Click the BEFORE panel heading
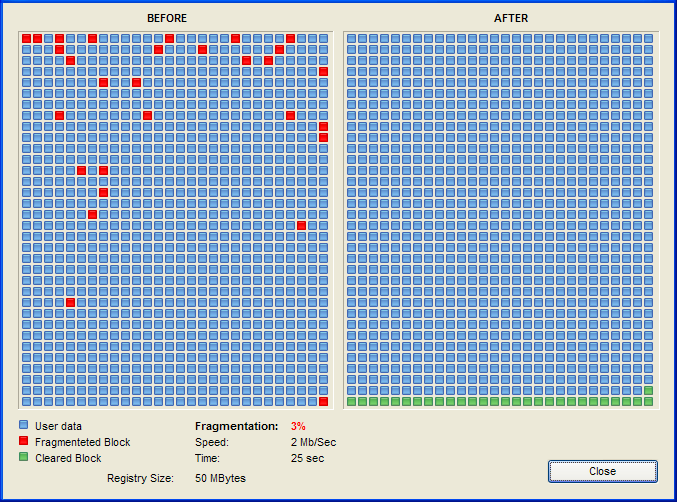 click(x=167, y=18)
